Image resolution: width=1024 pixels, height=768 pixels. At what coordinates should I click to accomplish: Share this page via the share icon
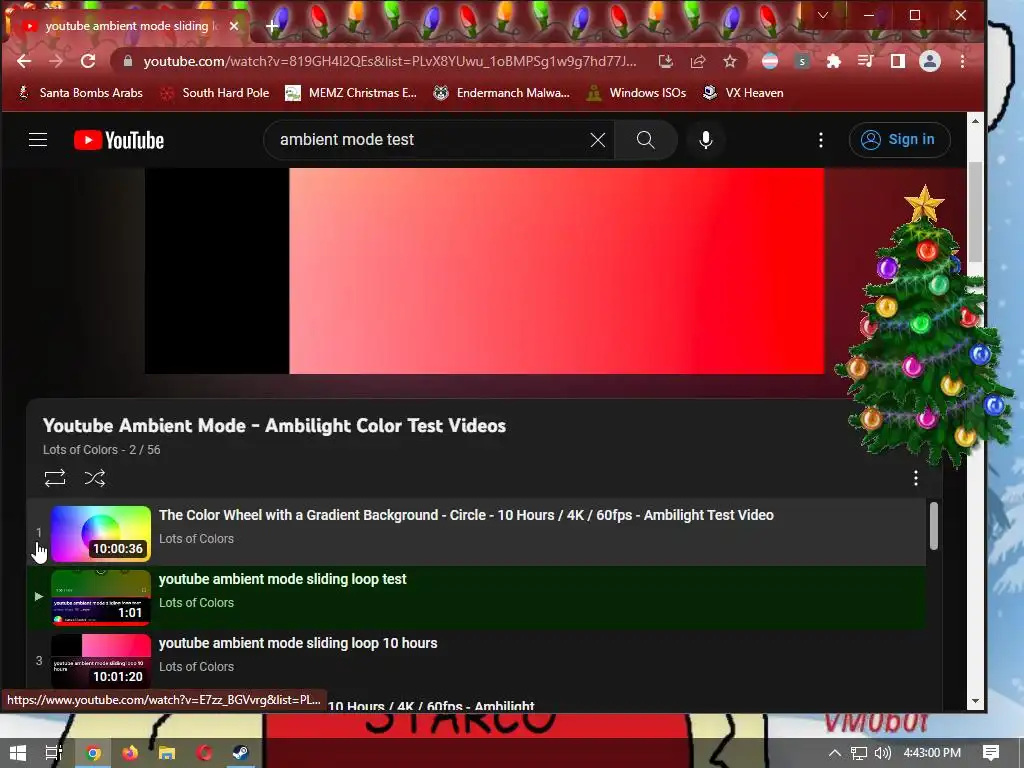[x=697, y=61]
